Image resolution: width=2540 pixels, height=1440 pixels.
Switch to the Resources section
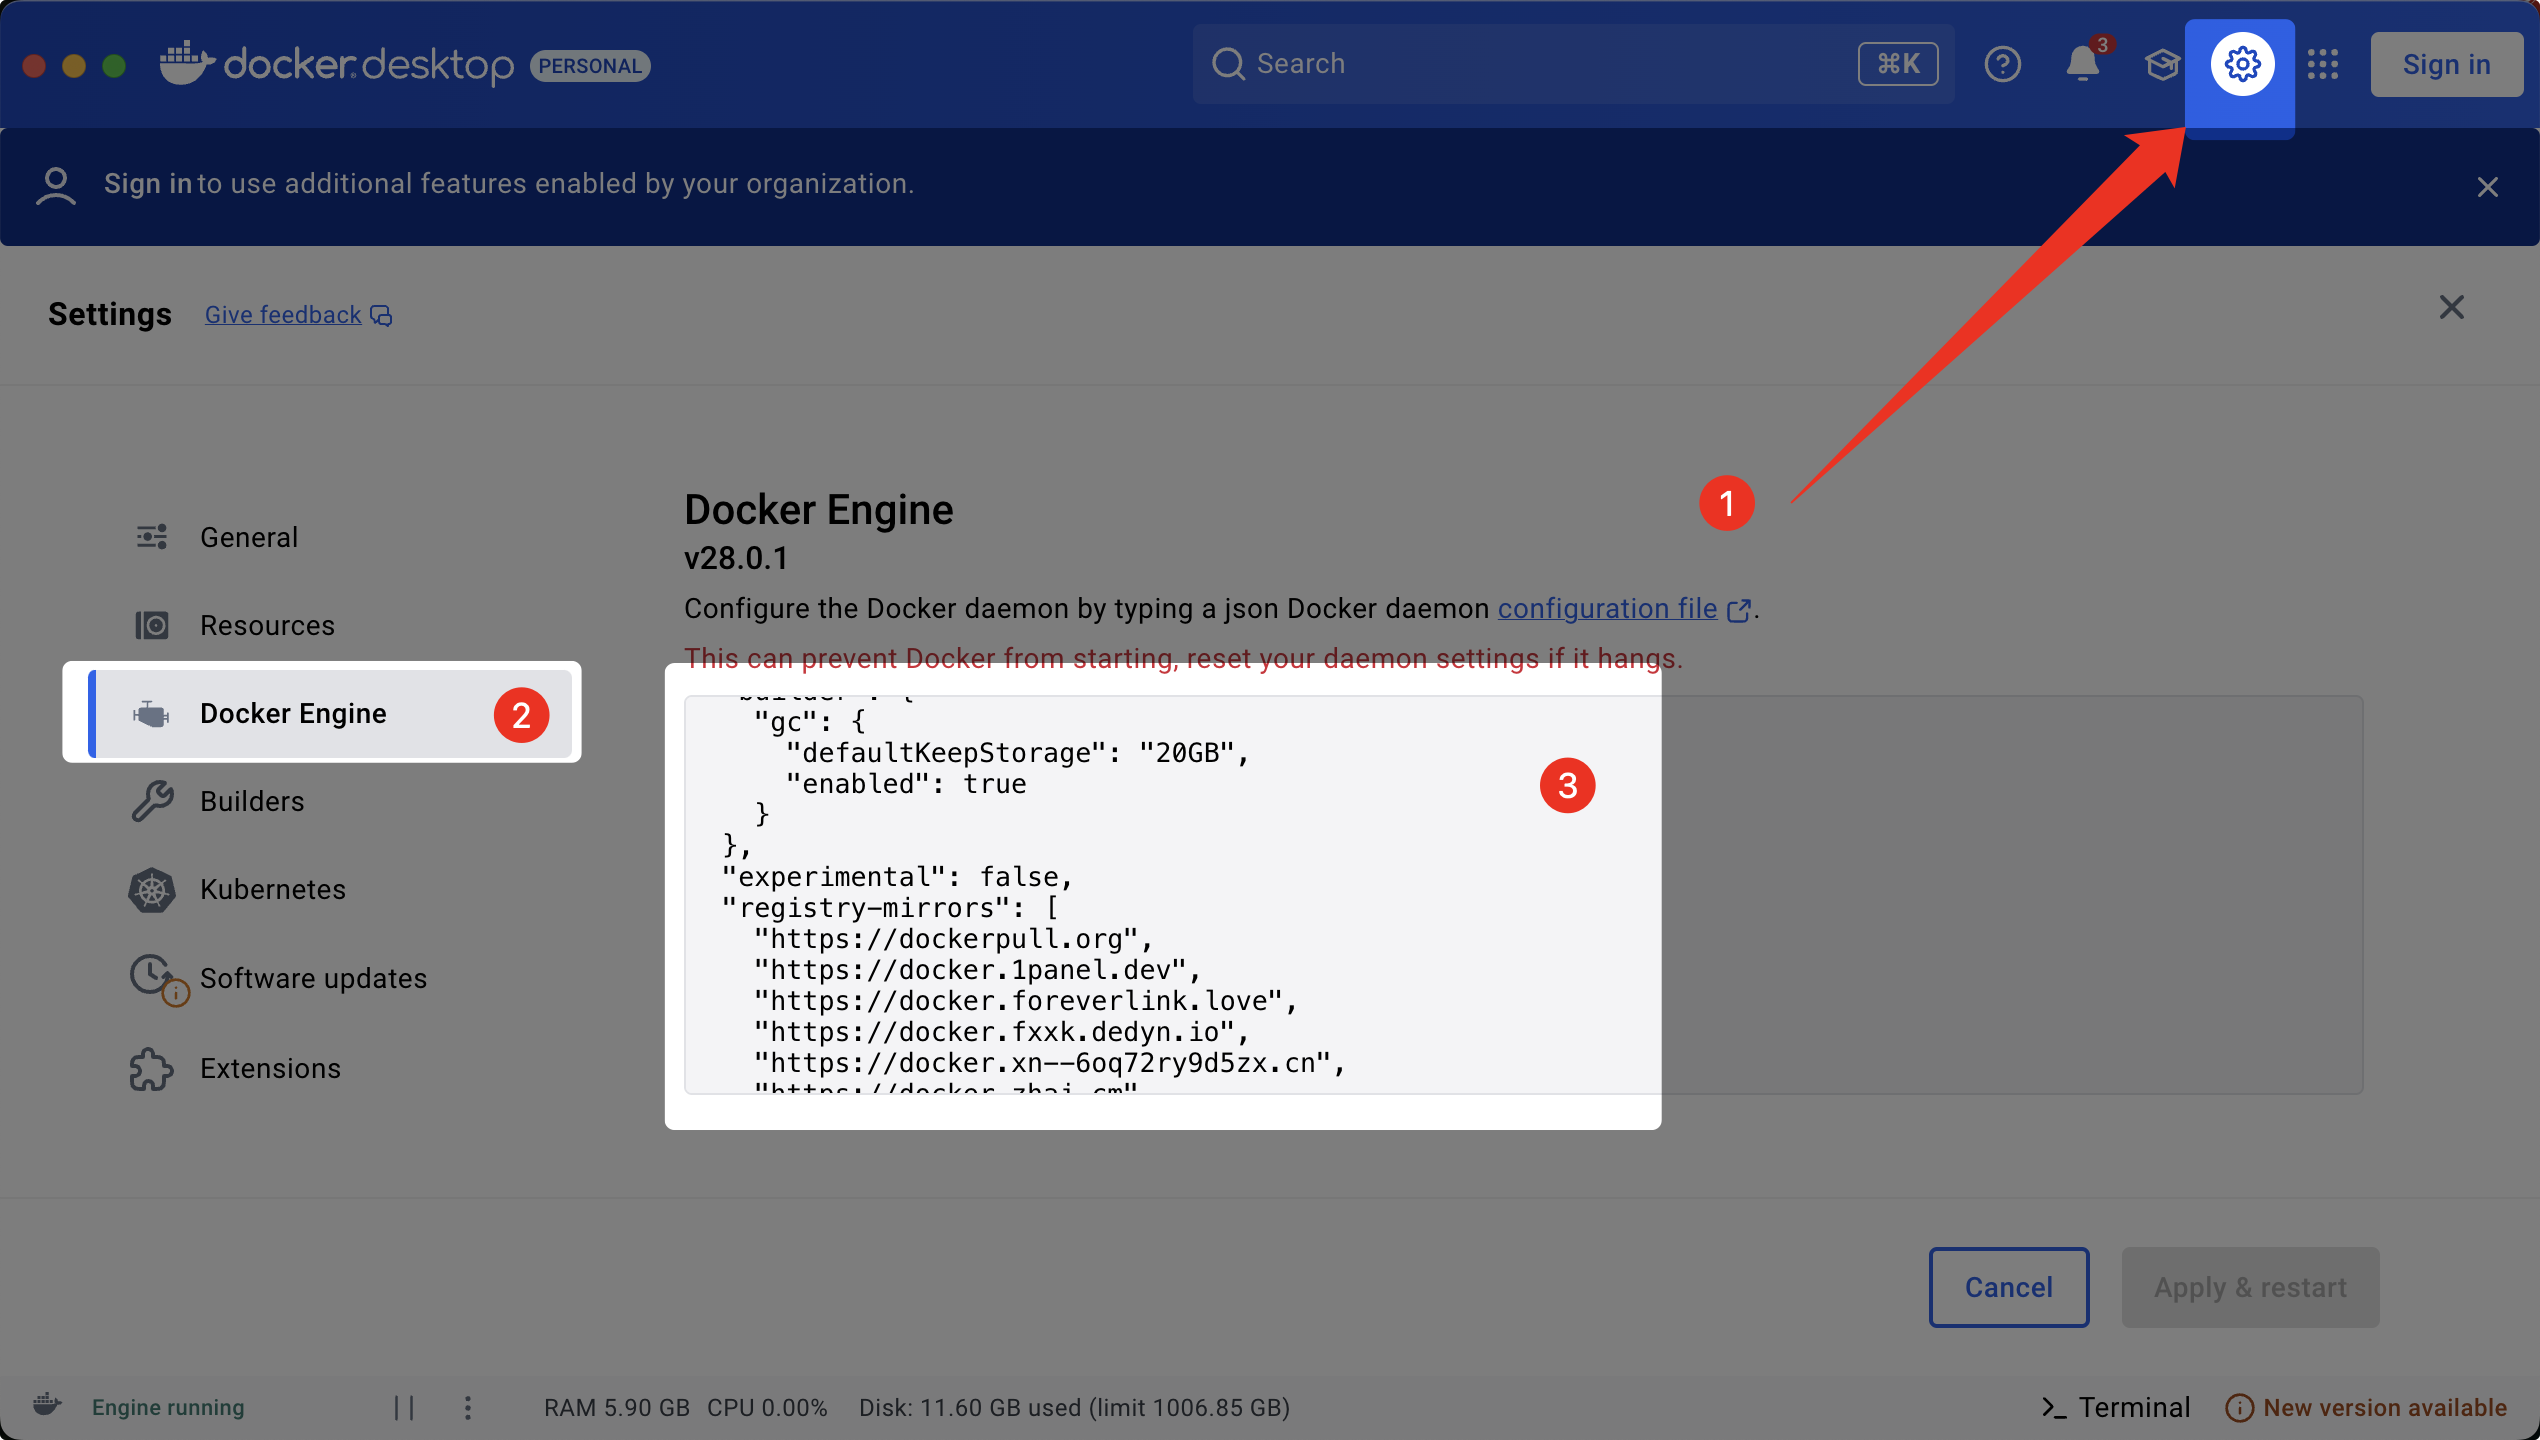(266, 625)
